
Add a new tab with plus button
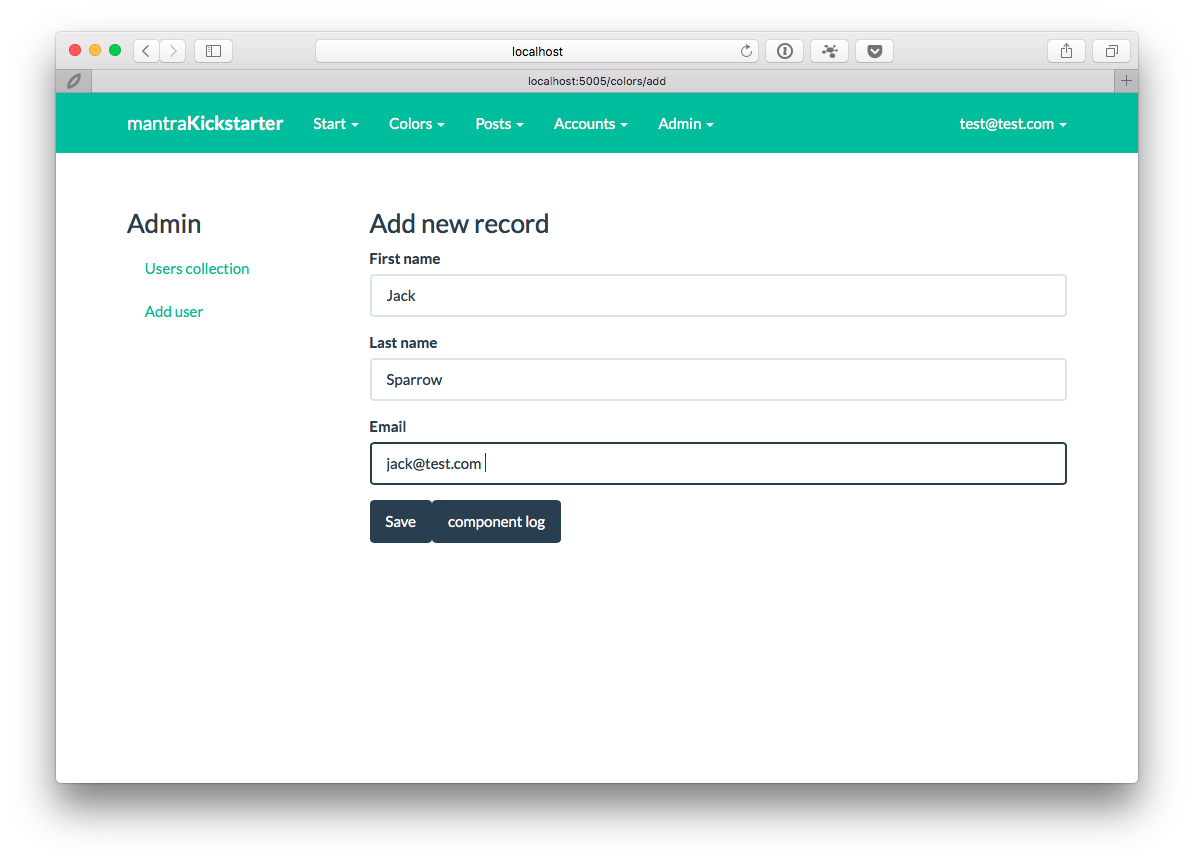(1126, 81)
